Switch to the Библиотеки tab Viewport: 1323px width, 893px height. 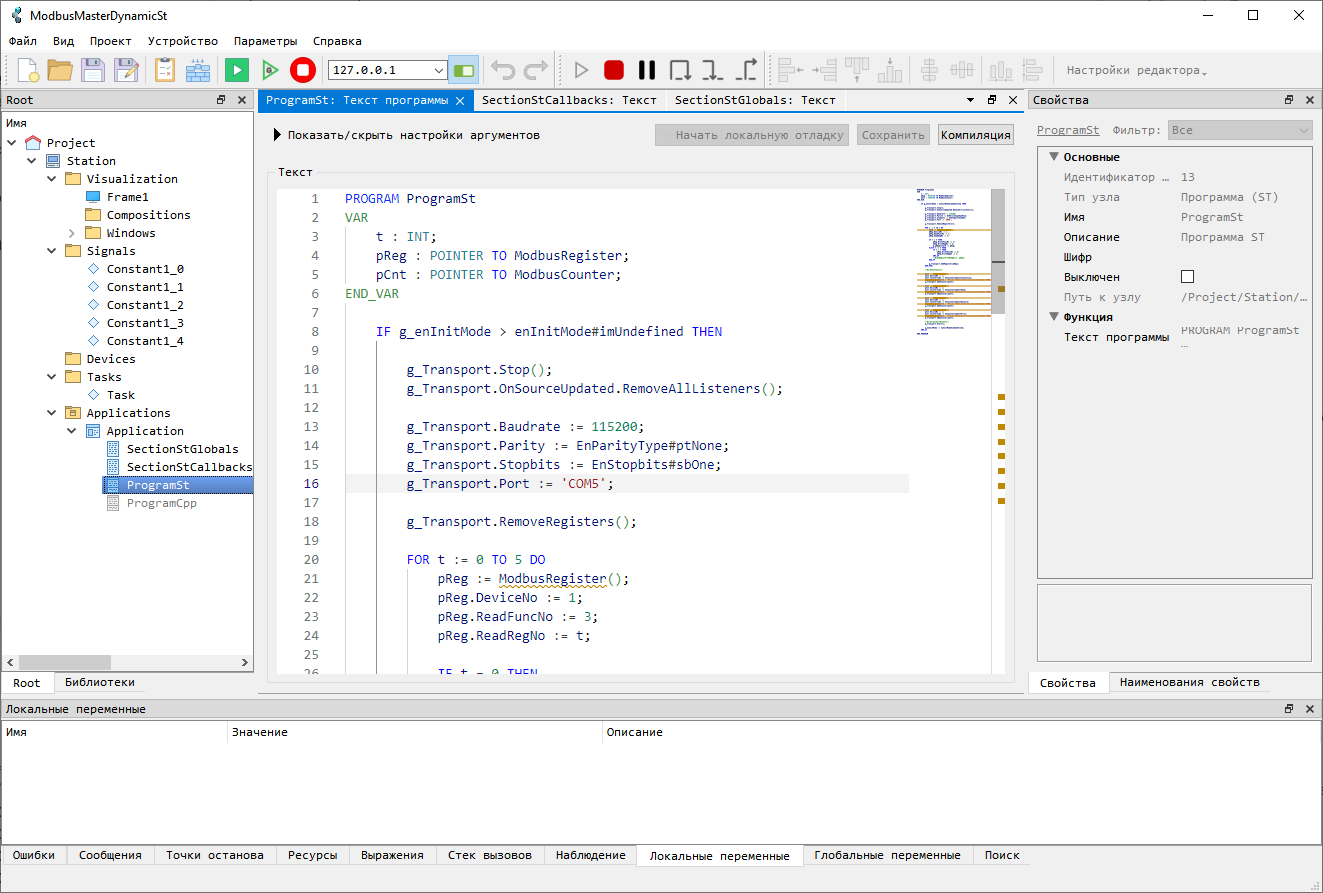pyautogui.click(x=100, y=682)
